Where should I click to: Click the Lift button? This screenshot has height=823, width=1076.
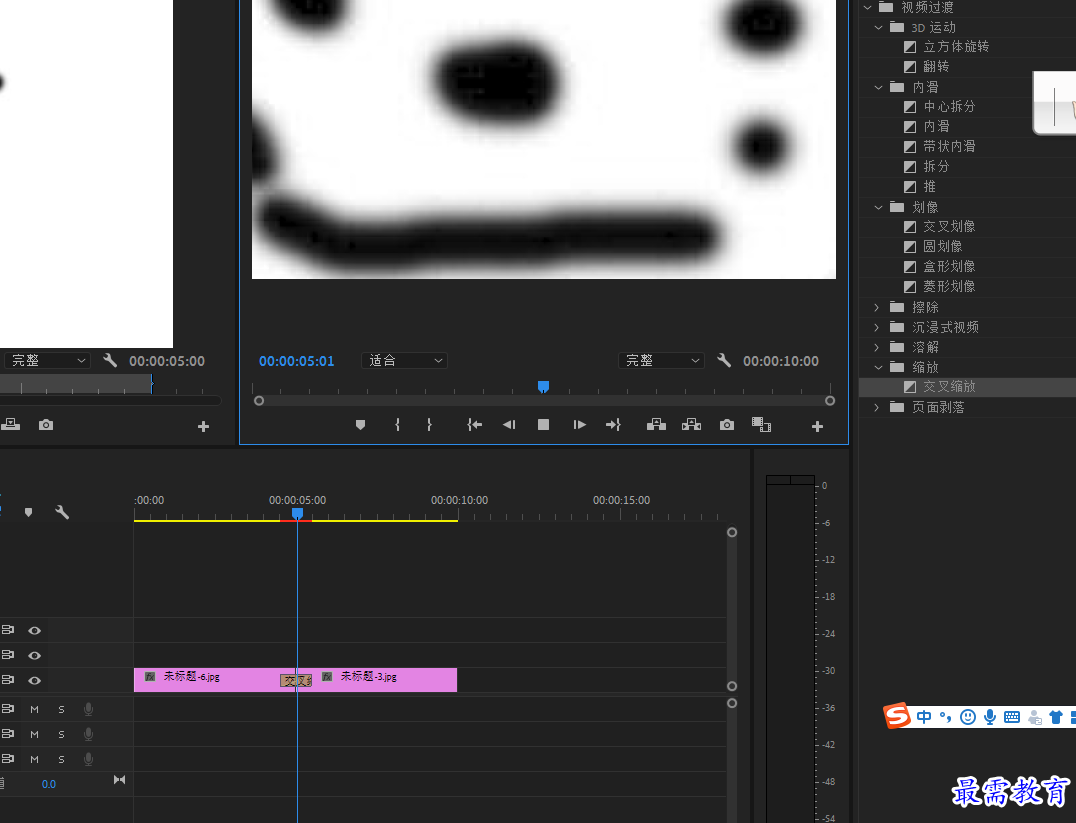click(x=656, y=425)
